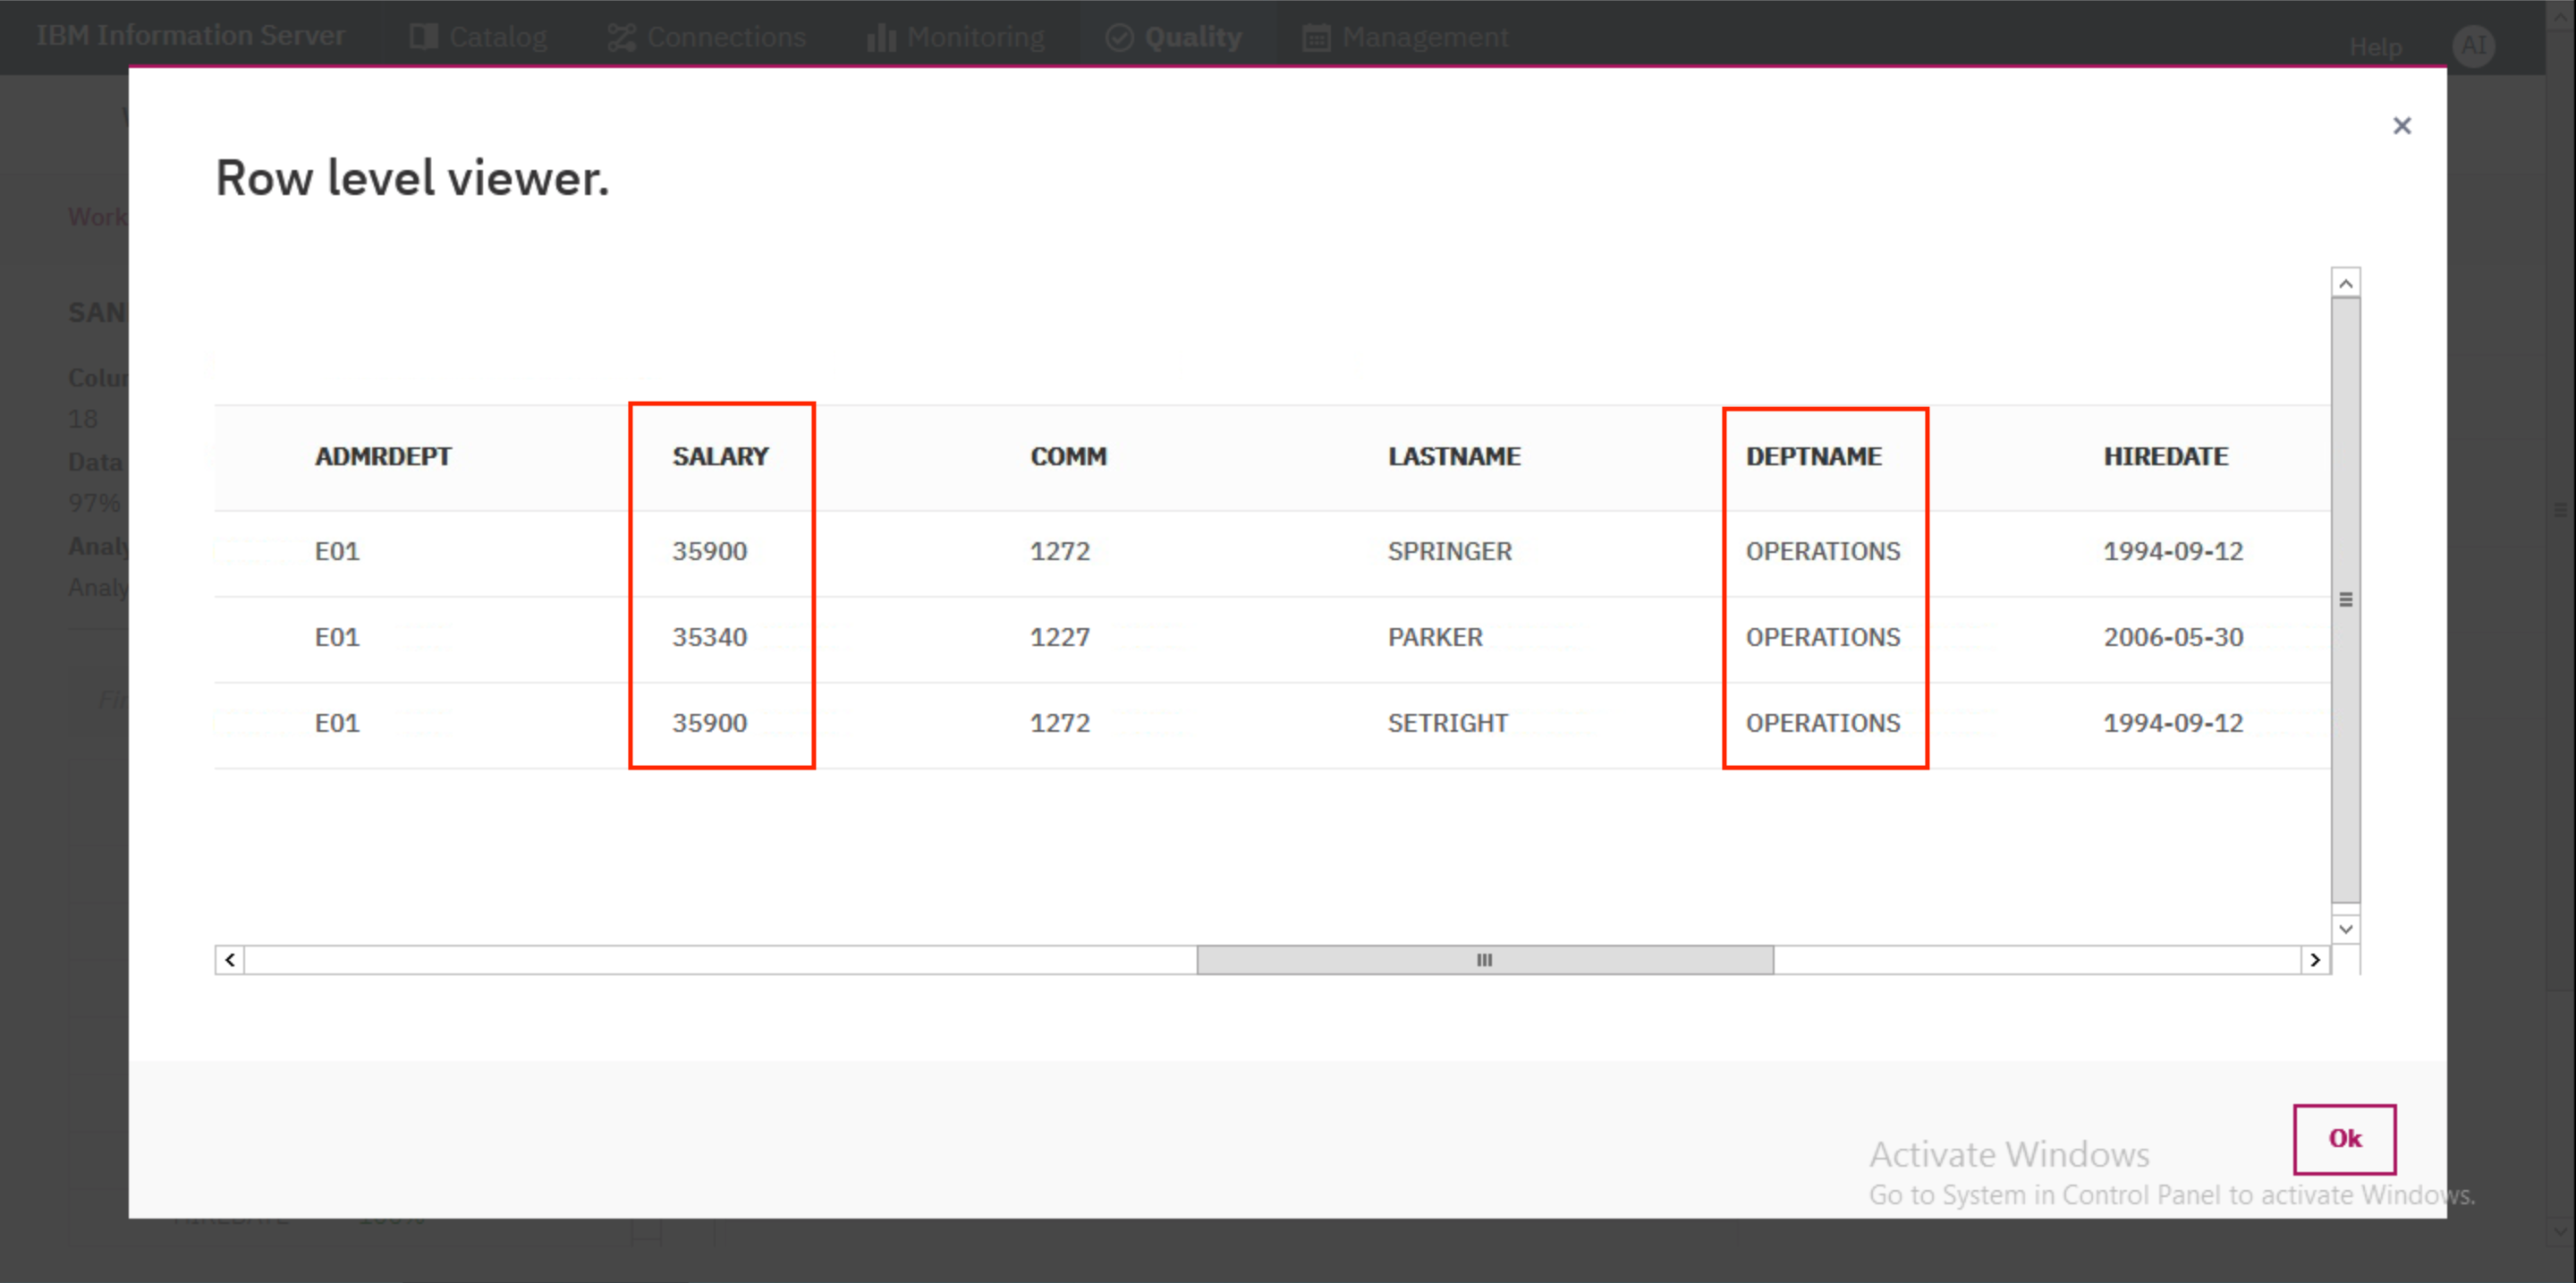This screenshot has height=1283, width=2576.
Task: Close the Row level viewer dialog
Action: coord(2401,126)
